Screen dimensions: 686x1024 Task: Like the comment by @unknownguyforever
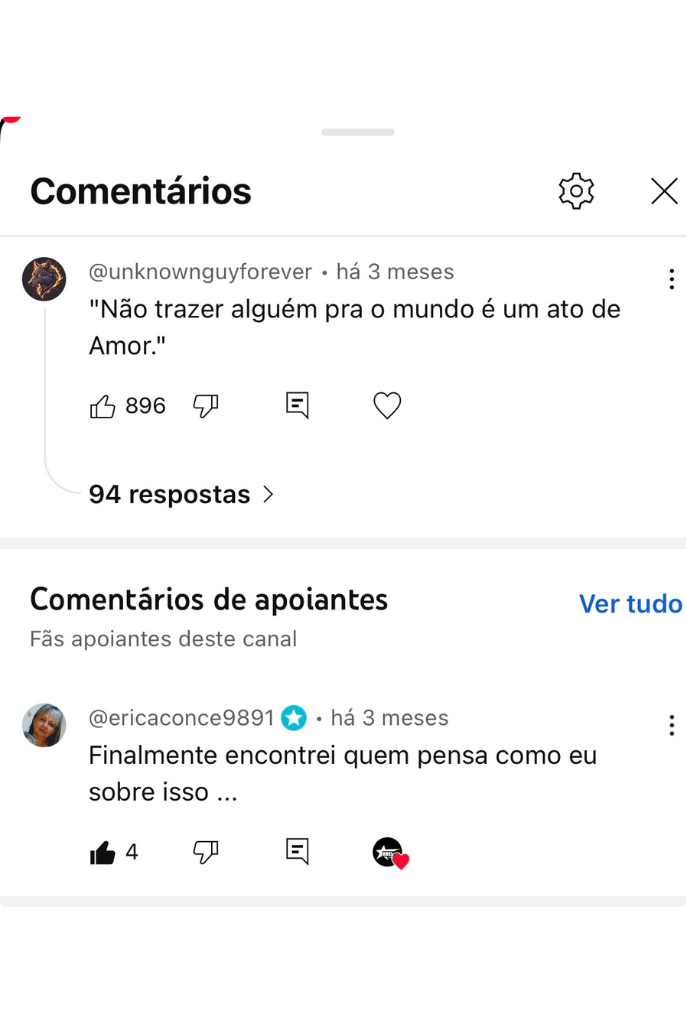(103, 406)
